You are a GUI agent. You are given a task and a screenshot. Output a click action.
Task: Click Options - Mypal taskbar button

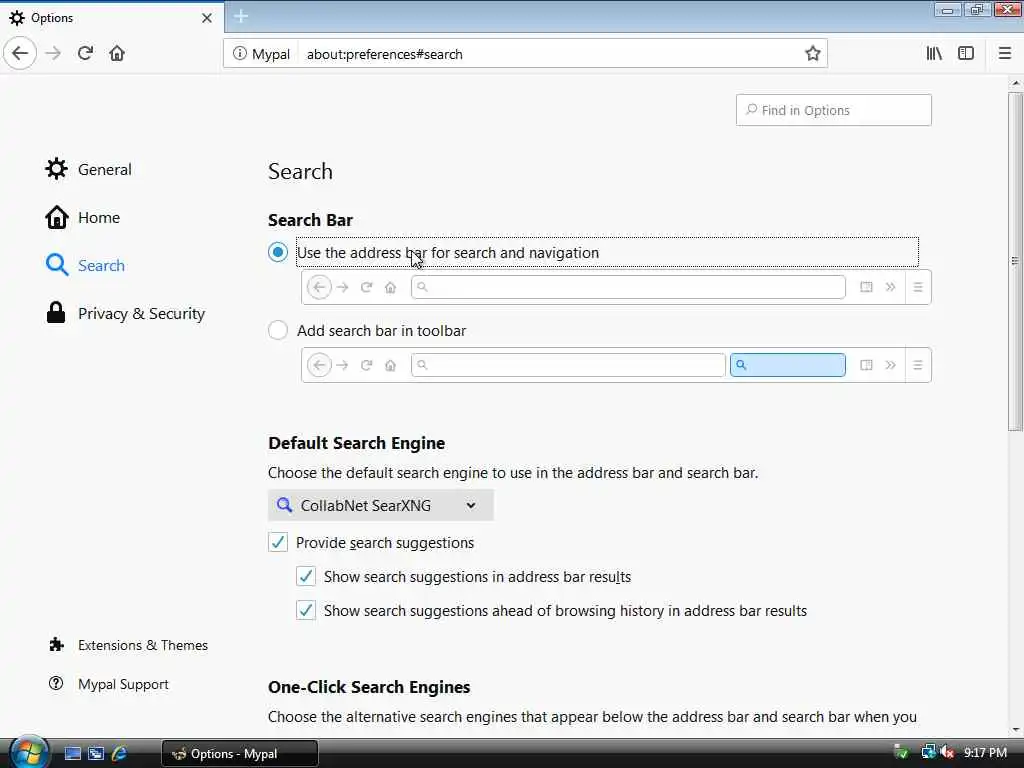(240, 754)
